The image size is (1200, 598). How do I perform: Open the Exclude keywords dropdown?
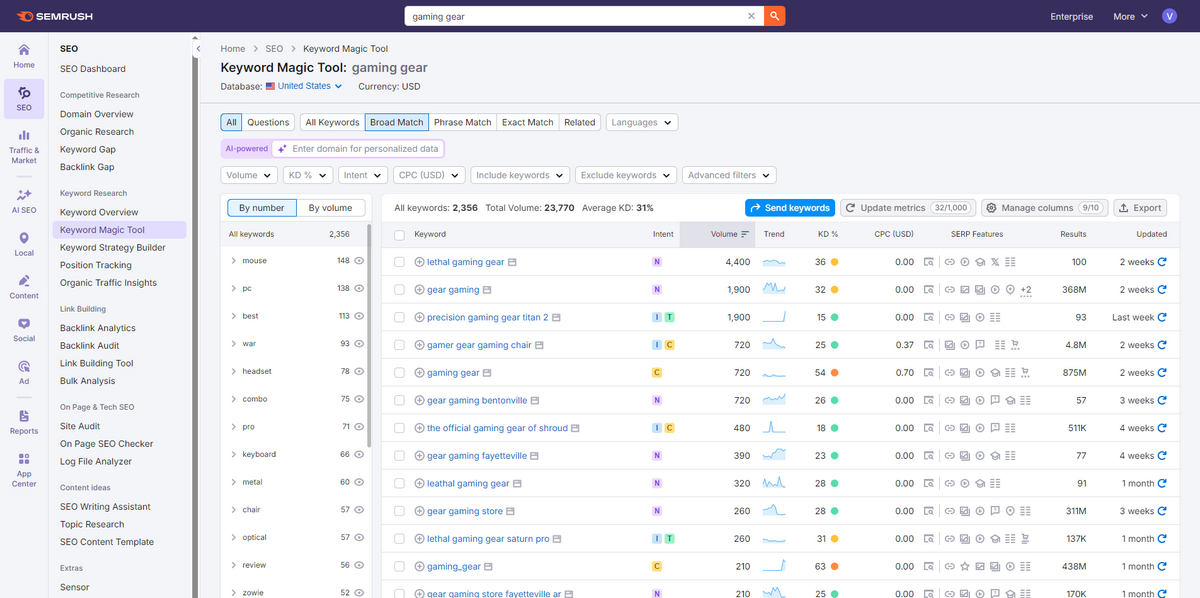click(626, 175)
